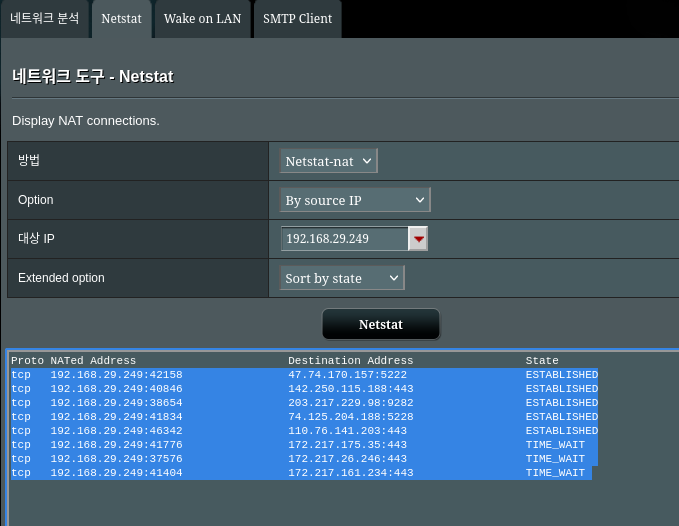Click the Display NAT connections description
The height and width of the screenshot is (526, 679).
point(86,121)
